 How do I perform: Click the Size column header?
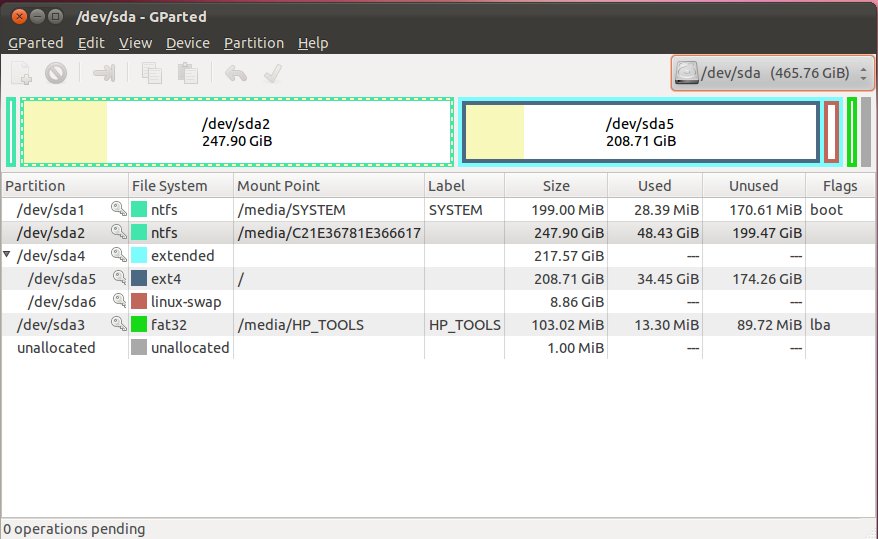(555, 186)
